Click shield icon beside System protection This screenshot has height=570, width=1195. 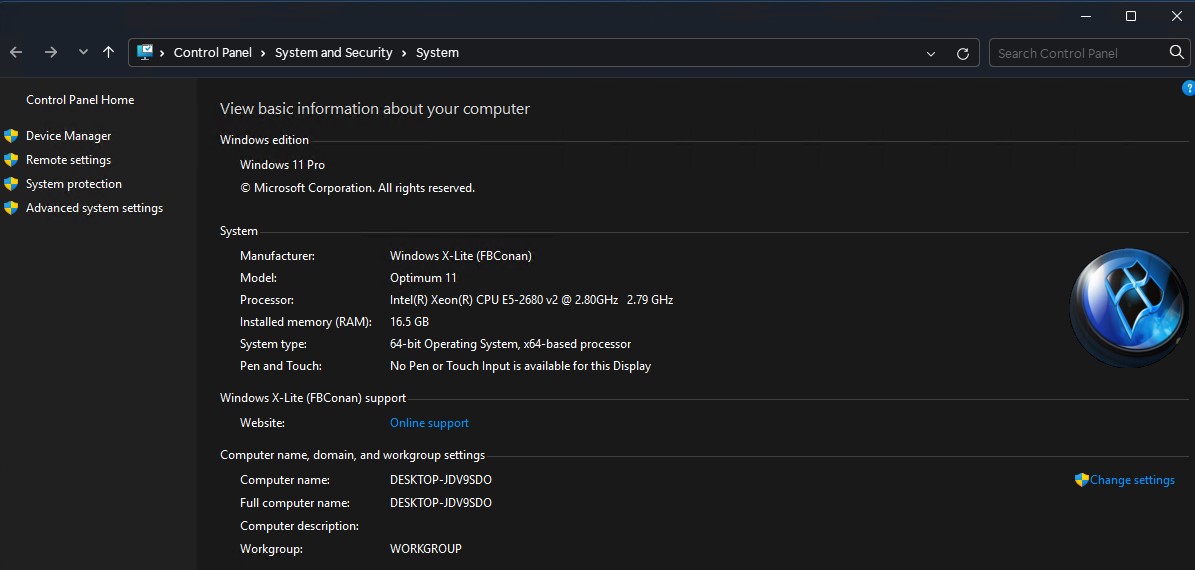point(11,184)
